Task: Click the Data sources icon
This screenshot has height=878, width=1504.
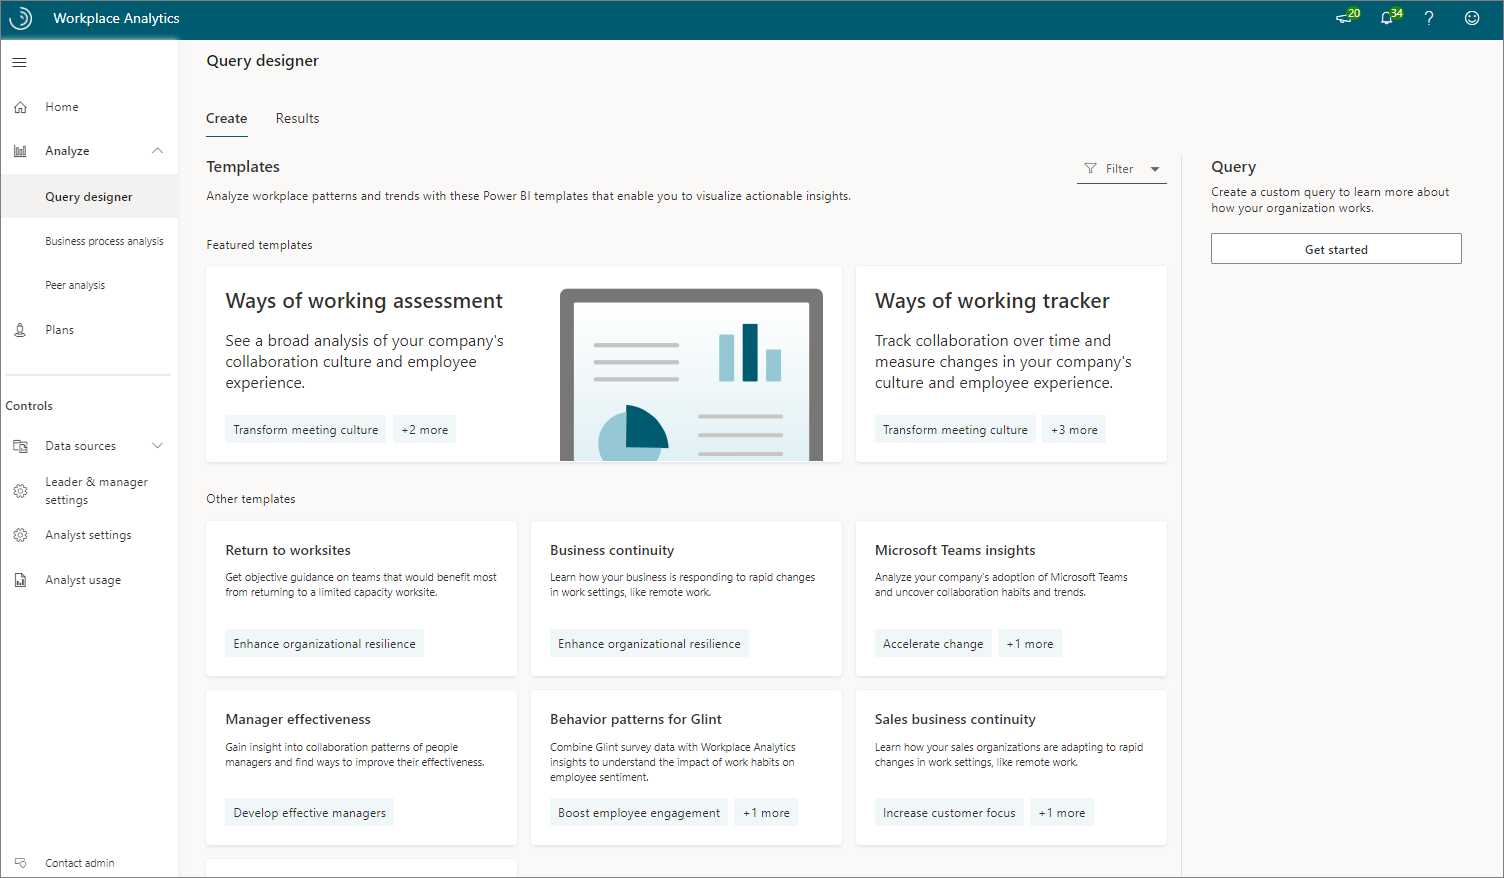Action: pos(20,446)
